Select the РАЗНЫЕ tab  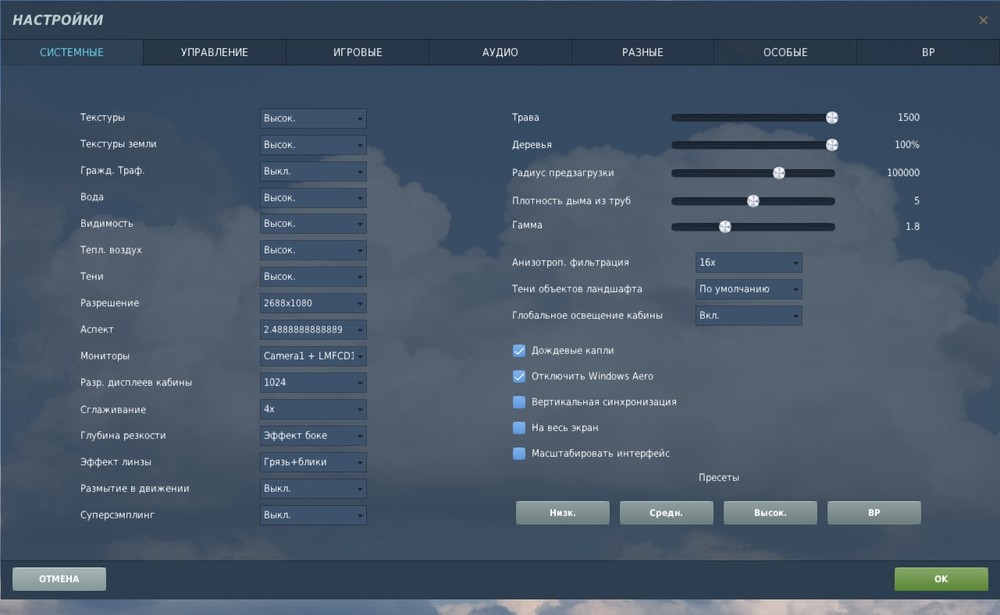642,52
